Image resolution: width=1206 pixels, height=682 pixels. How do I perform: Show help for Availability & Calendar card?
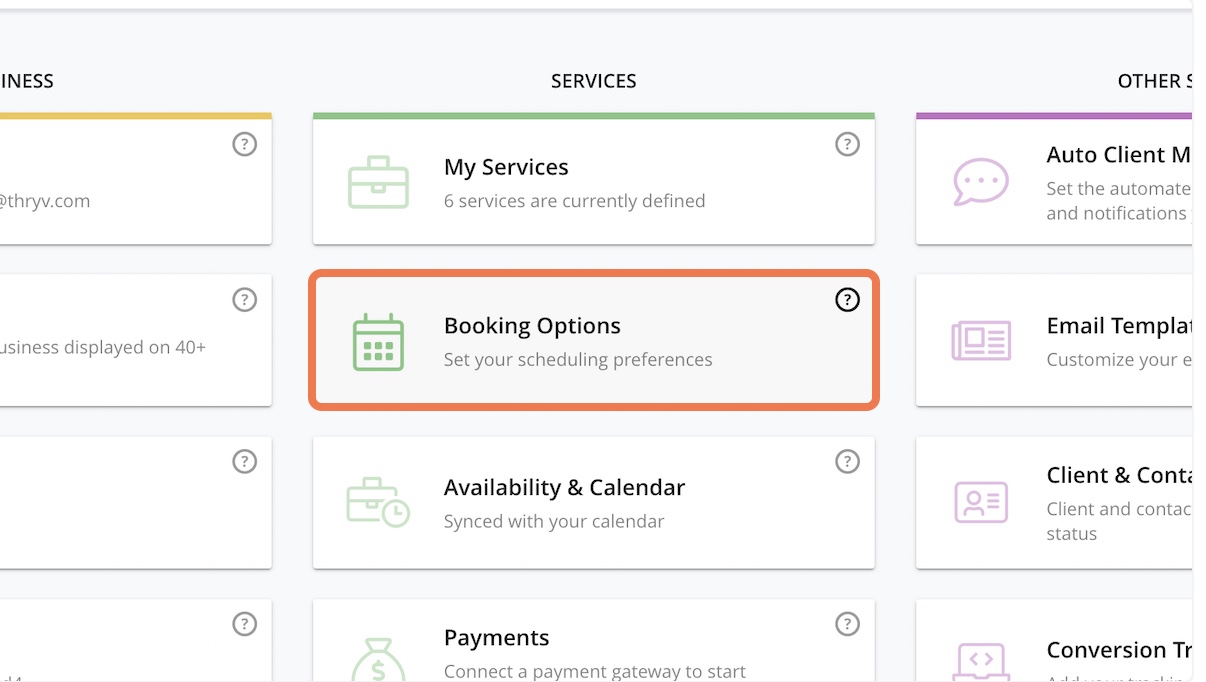coord(847,461)
